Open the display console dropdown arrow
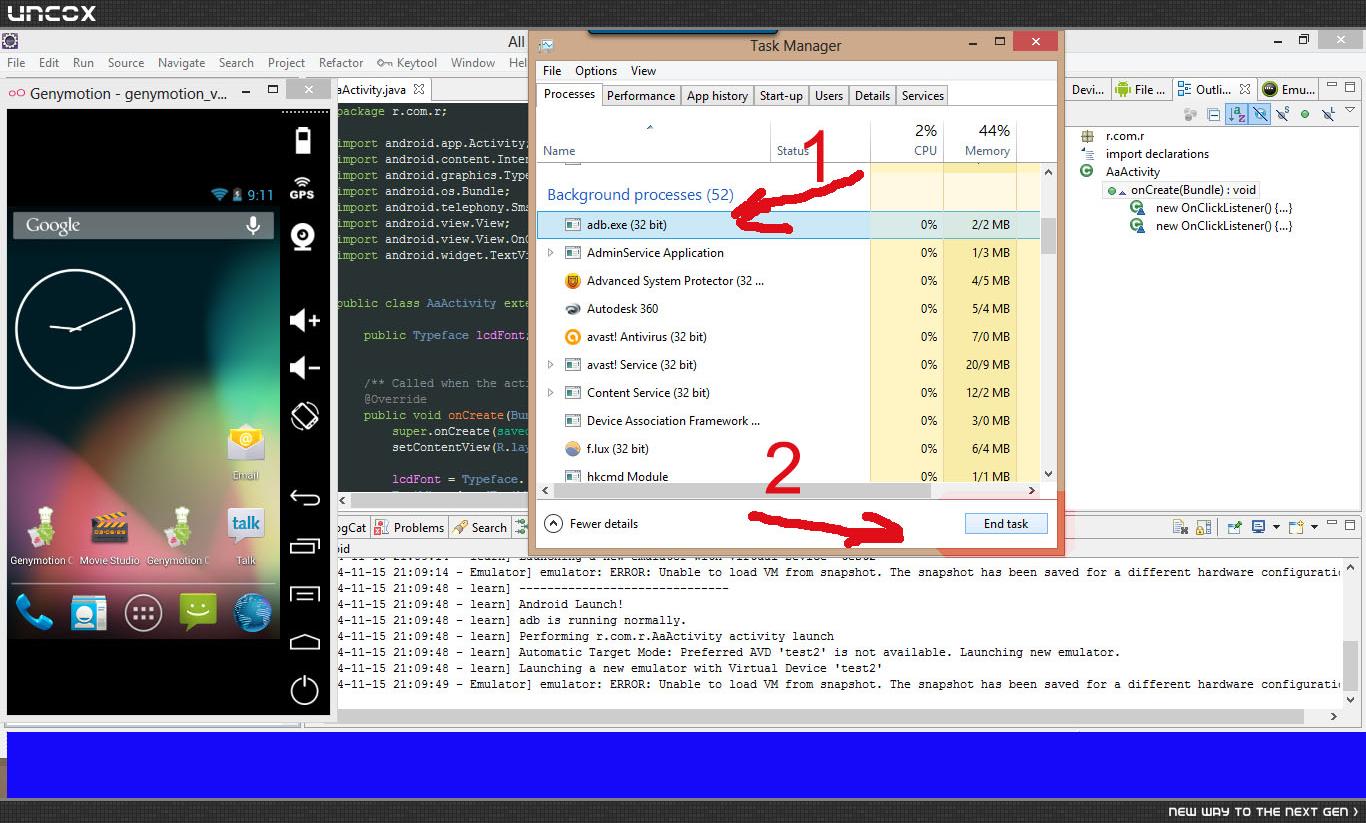The image size is (1366, 823). pyautogui.click(x=1275, y=527)
